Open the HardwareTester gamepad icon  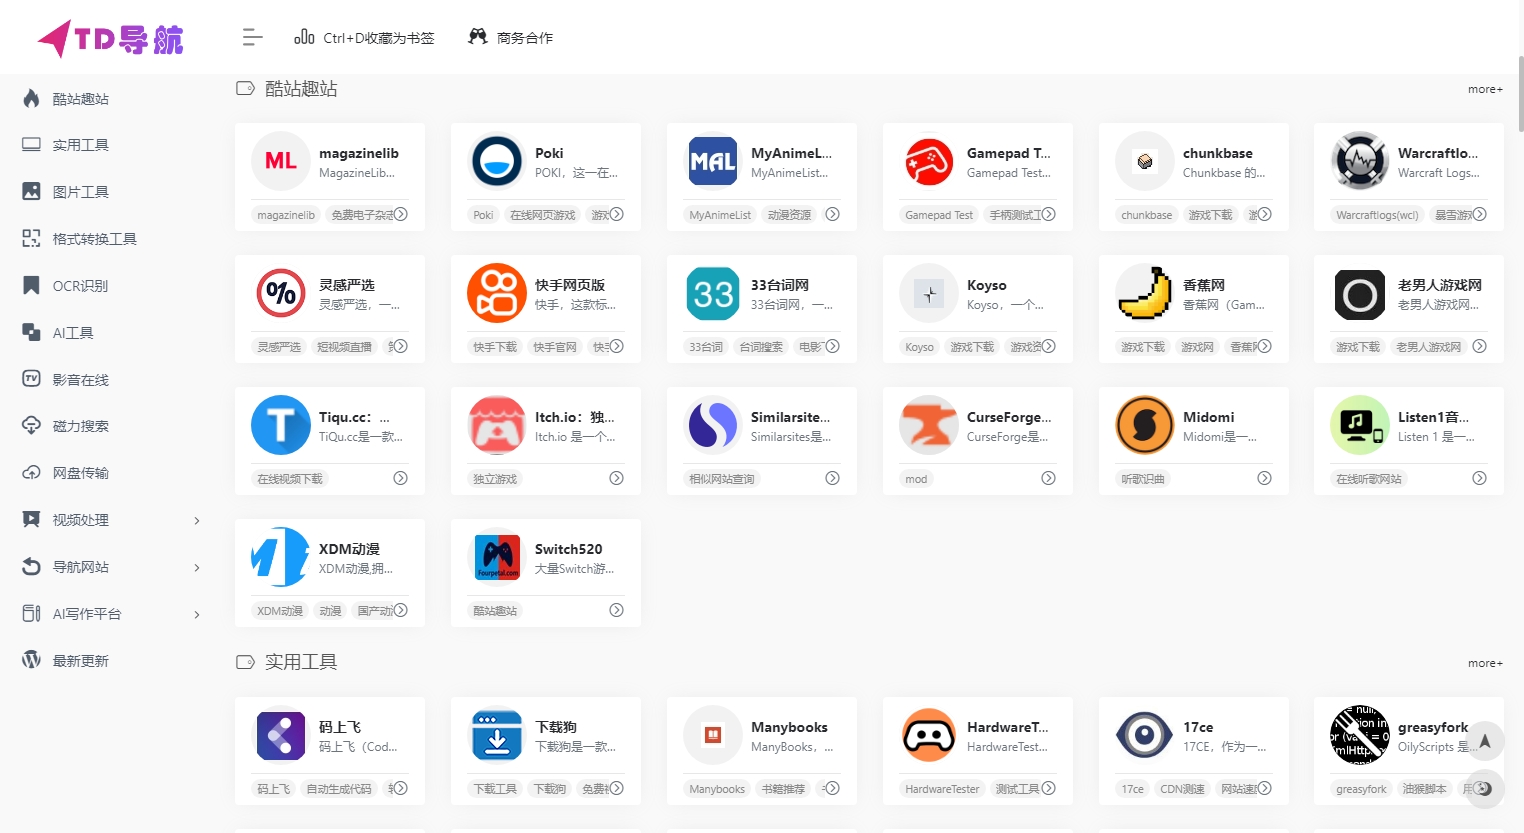(929, 735)
